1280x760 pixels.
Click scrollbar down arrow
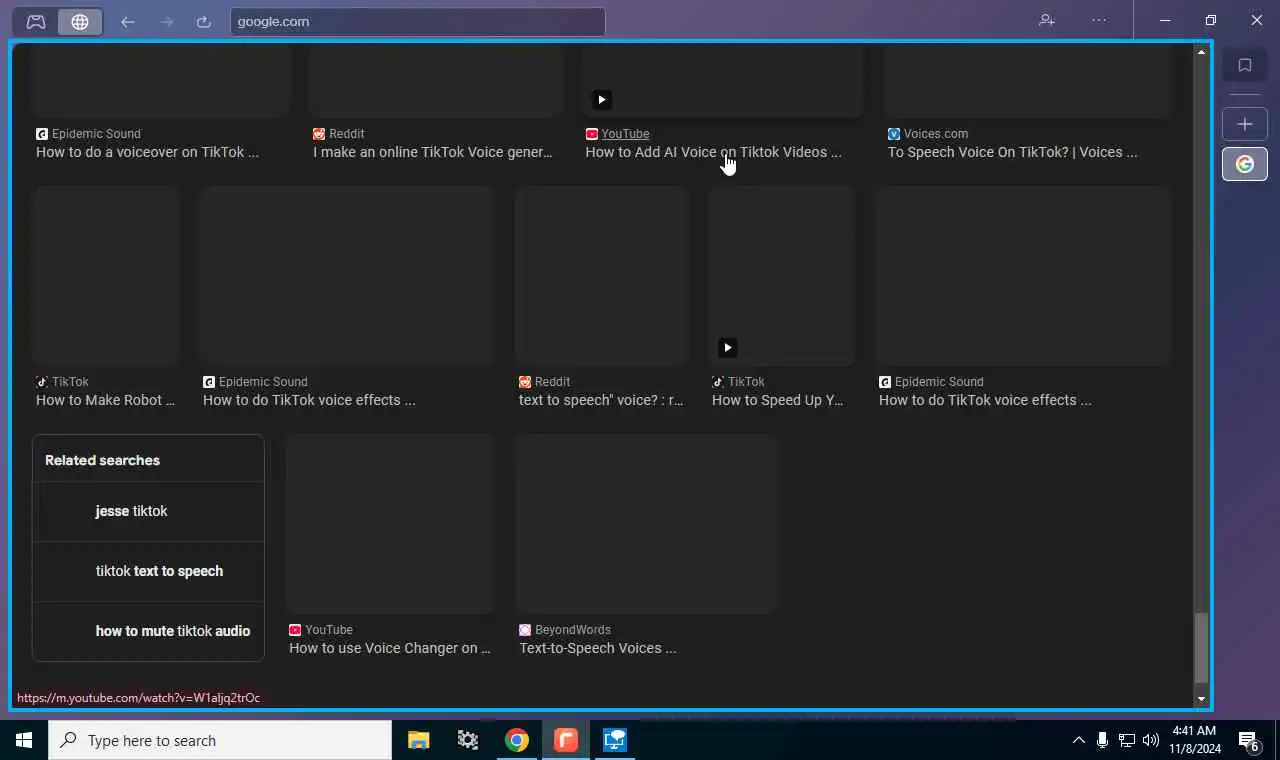point(1201,699)
